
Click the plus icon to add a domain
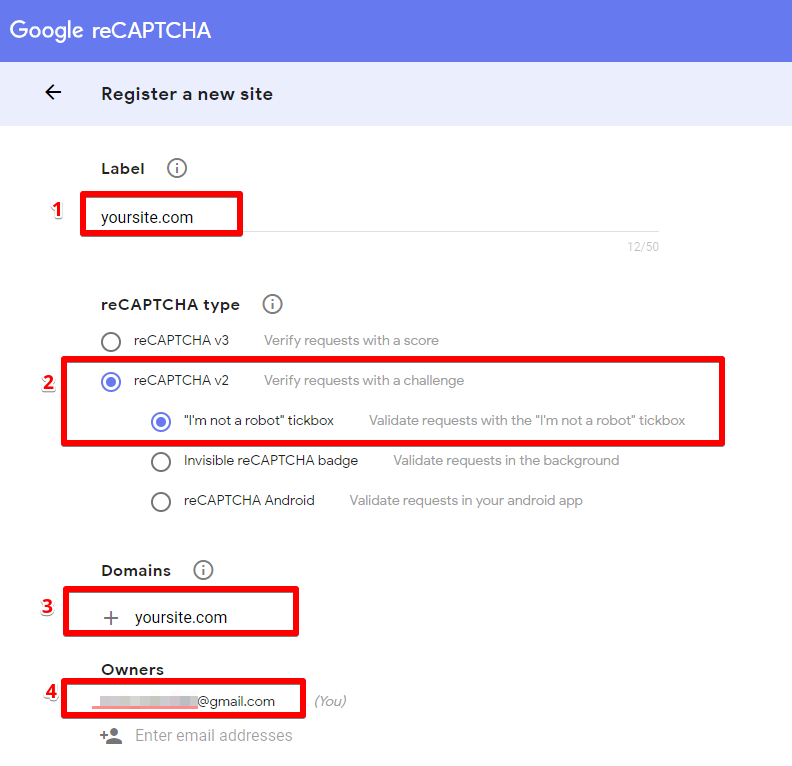(x=111, y=618)
